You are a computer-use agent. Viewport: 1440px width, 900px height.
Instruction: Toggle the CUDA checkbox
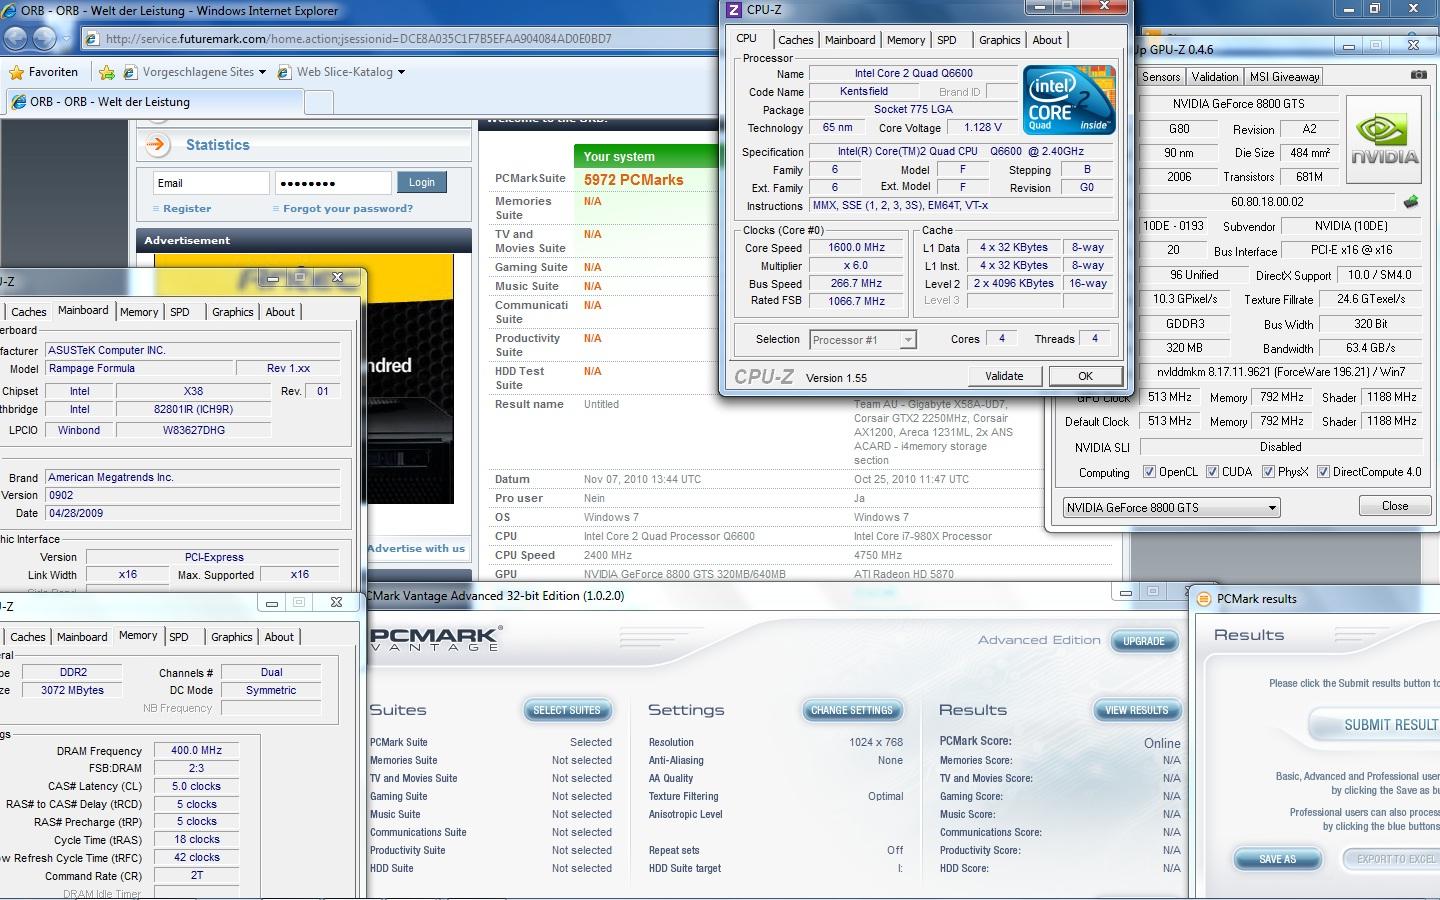pyautogui.click(x=1212, y=472)
